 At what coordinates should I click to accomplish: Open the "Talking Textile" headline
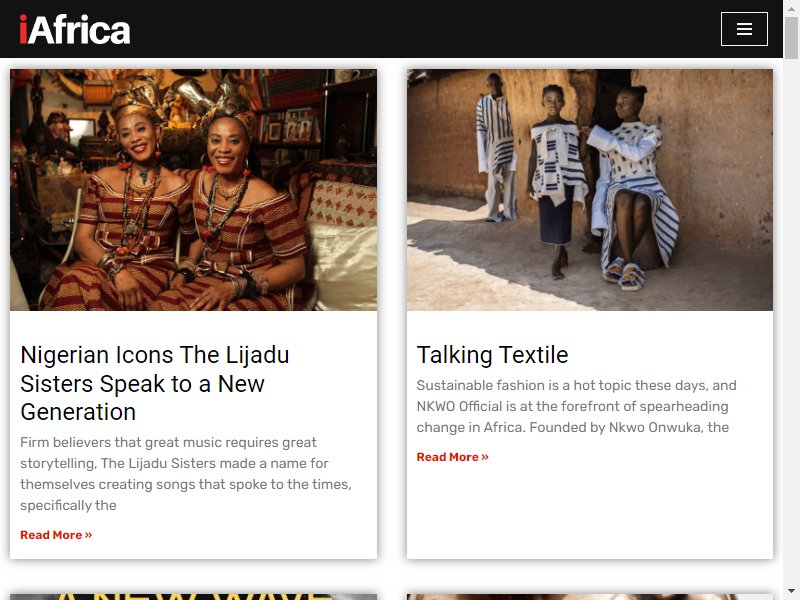click(492, 355)
